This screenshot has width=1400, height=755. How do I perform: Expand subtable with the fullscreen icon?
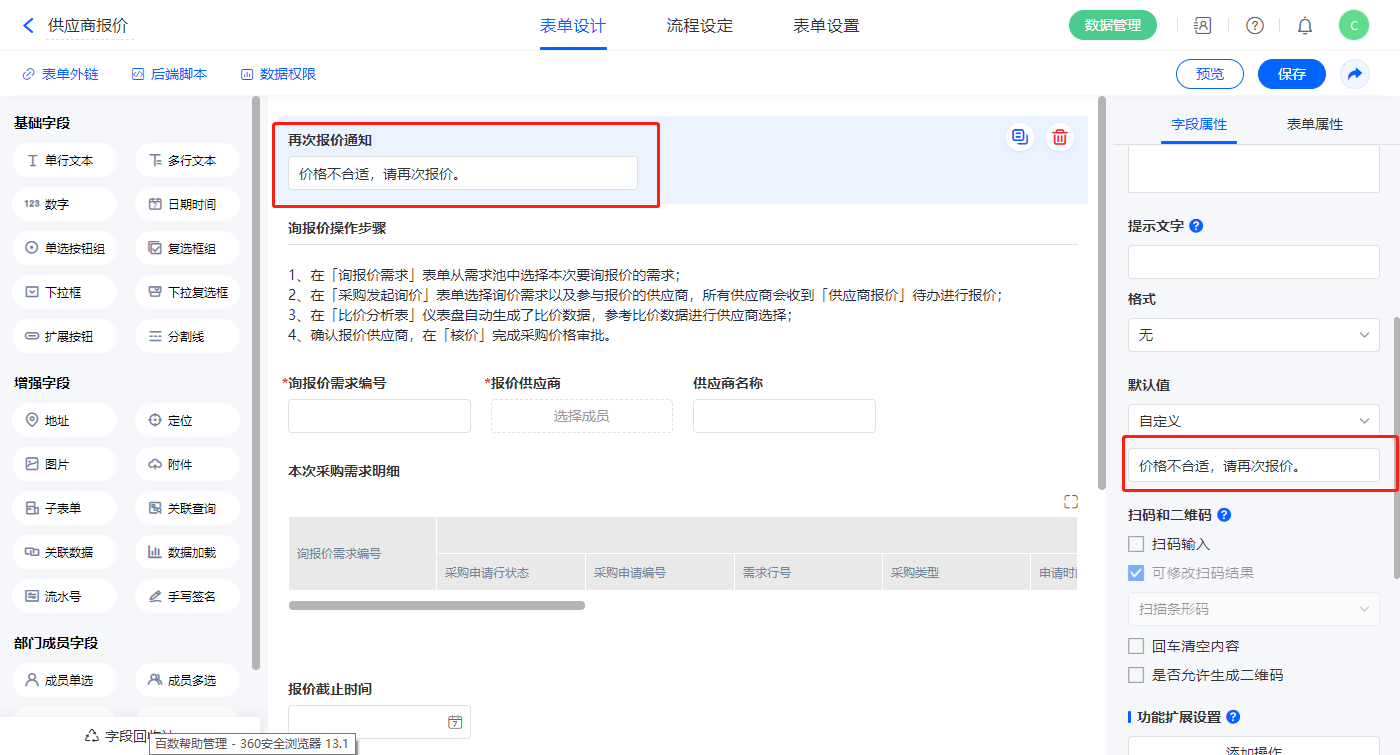pos(1071,502)
